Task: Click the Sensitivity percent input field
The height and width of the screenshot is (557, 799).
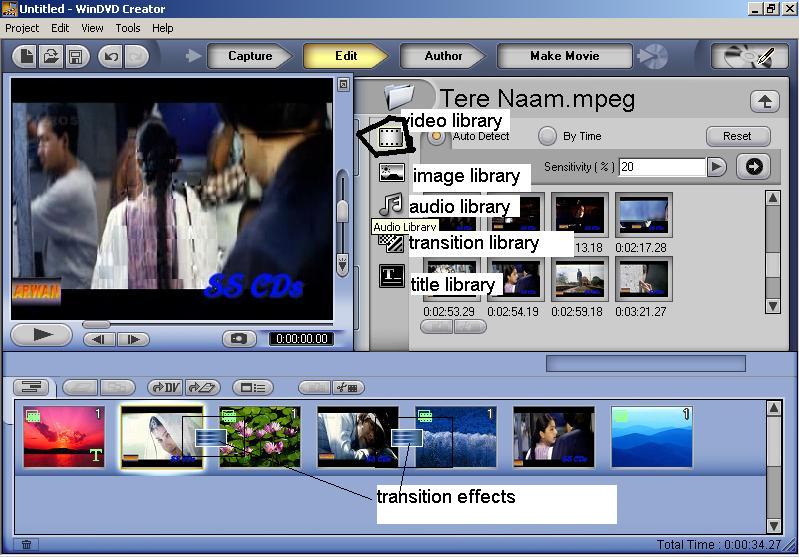Action: pos(662,167)
